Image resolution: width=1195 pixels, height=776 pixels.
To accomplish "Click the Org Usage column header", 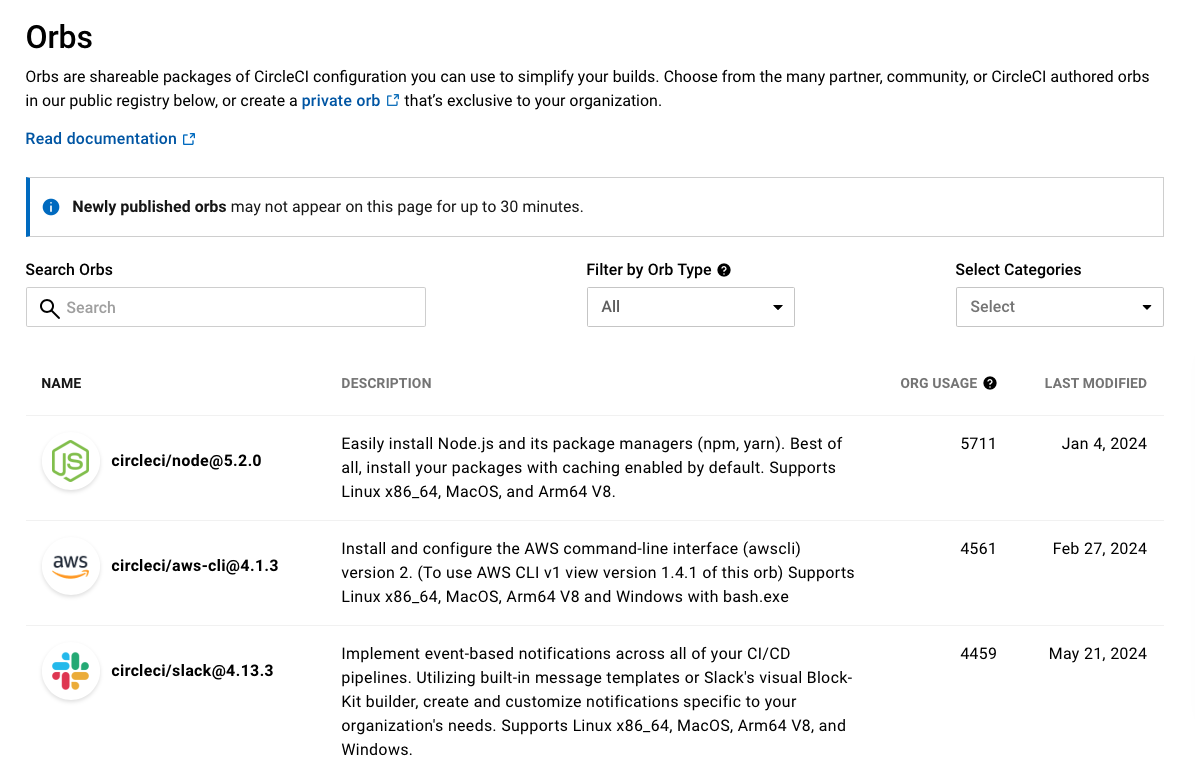I will [938, 383].
